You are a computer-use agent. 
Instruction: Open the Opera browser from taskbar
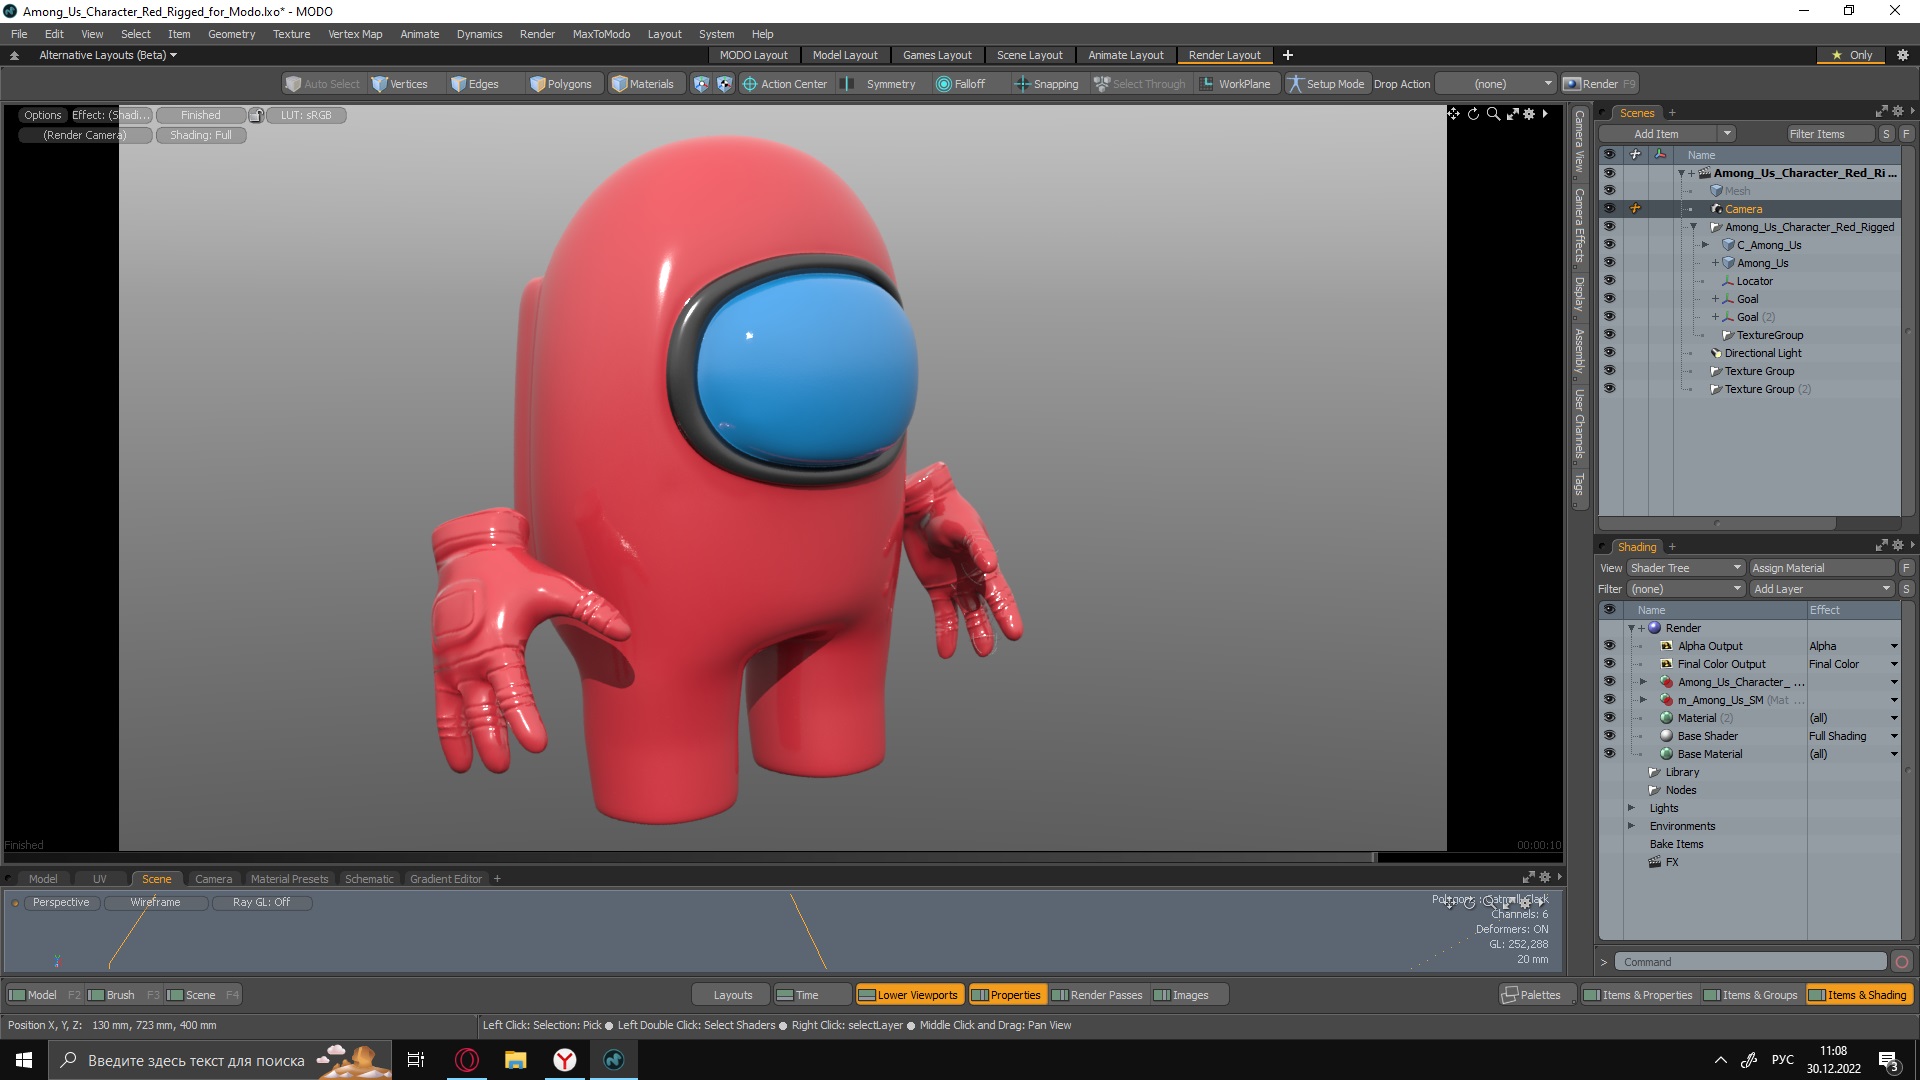point(467,1060)
